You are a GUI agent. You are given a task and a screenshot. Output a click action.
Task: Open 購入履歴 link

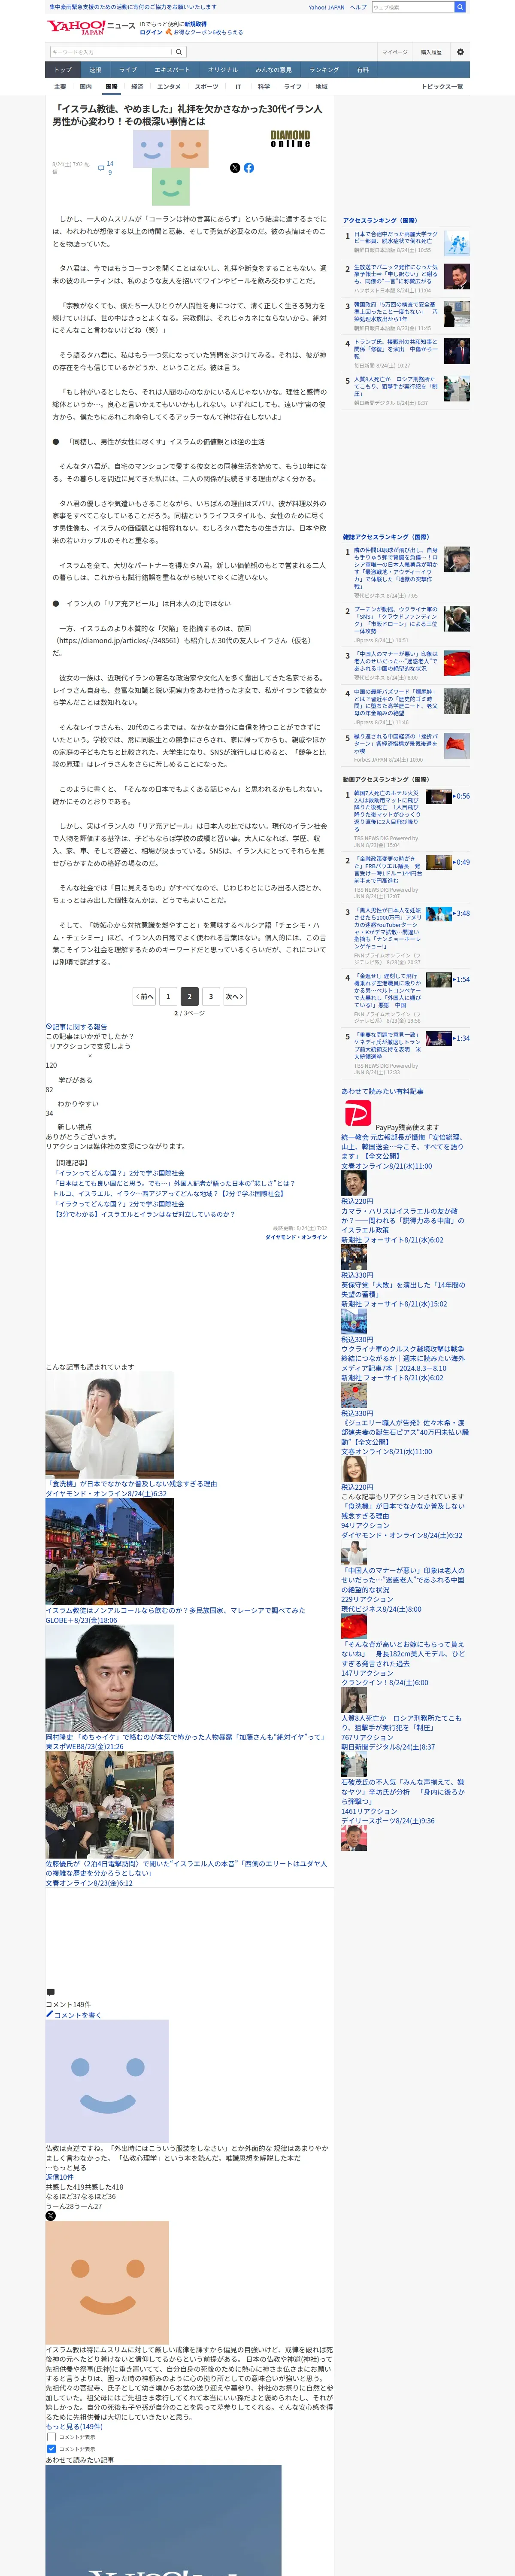[431, 52]
